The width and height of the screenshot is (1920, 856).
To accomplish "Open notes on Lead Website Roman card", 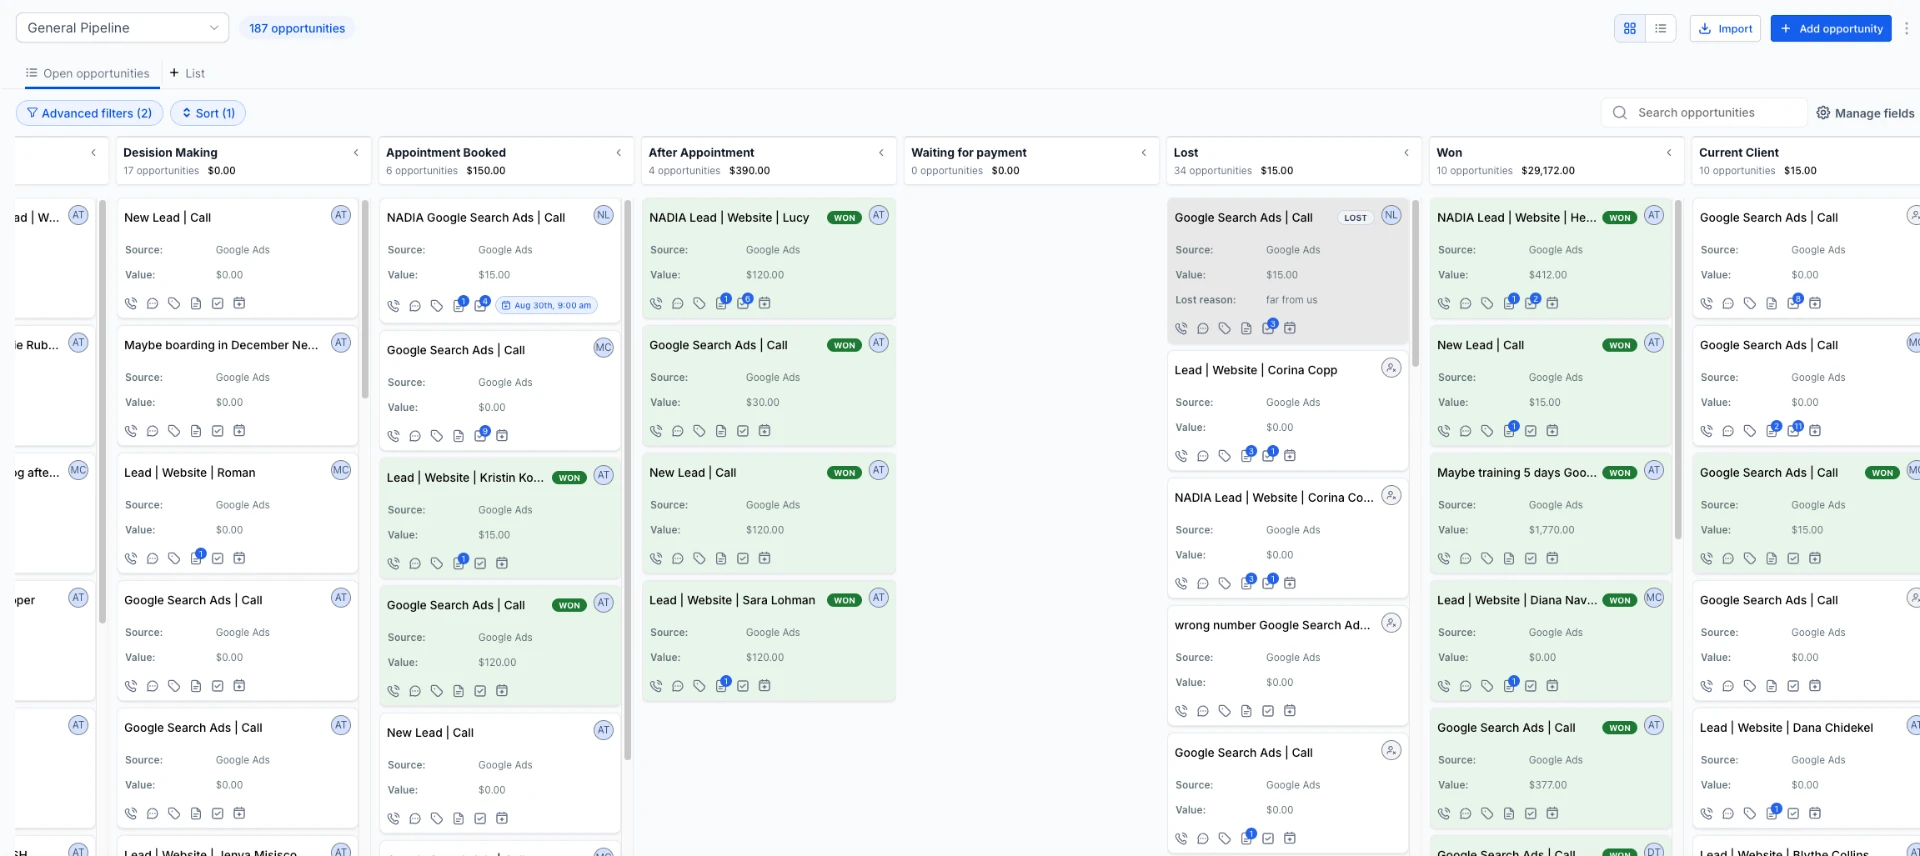I will 196,558.
